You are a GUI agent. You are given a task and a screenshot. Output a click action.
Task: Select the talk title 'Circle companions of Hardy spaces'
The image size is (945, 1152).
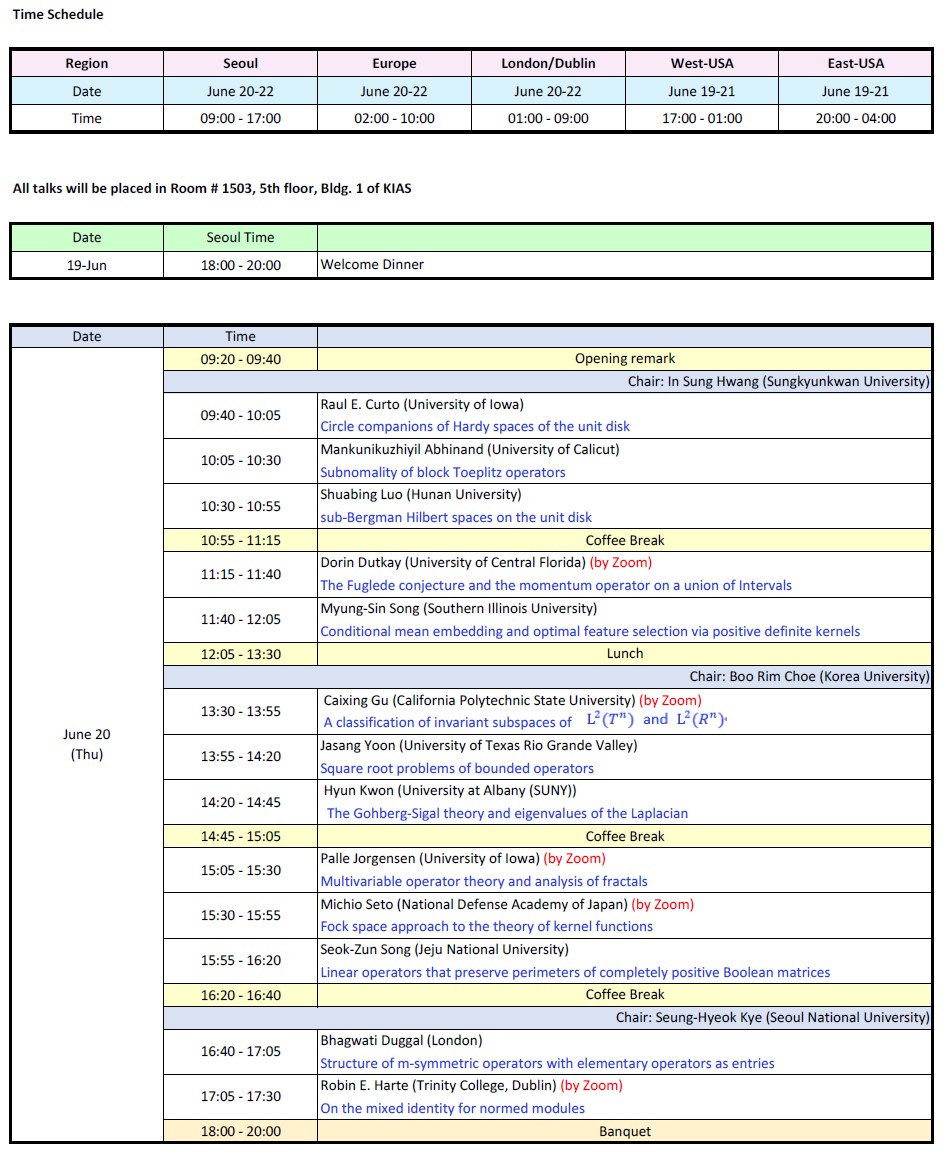point(471,426)
